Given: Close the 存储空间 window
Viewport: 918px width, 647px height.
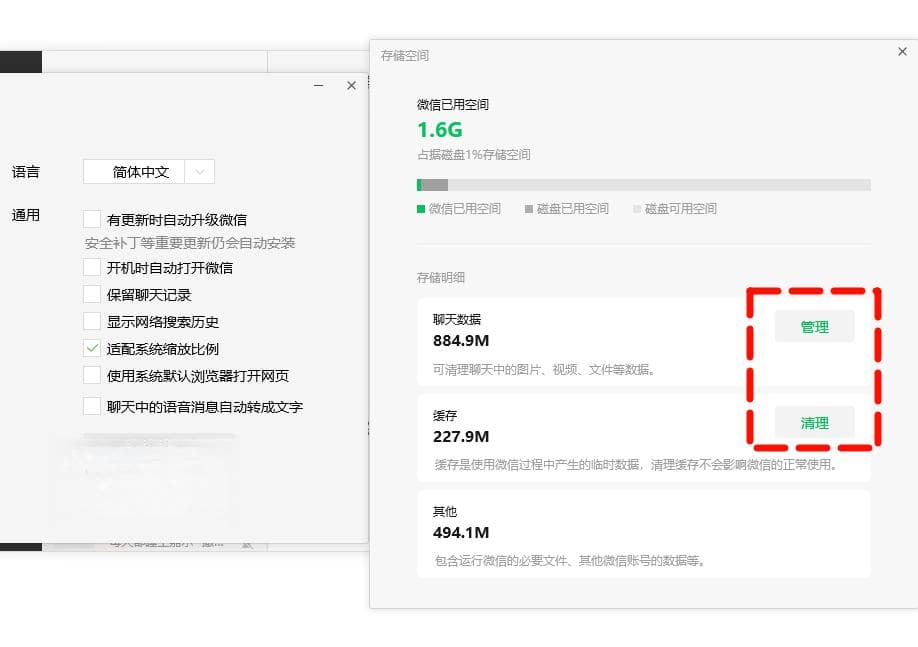Looking at the screenshot, I should coord(902,52).
